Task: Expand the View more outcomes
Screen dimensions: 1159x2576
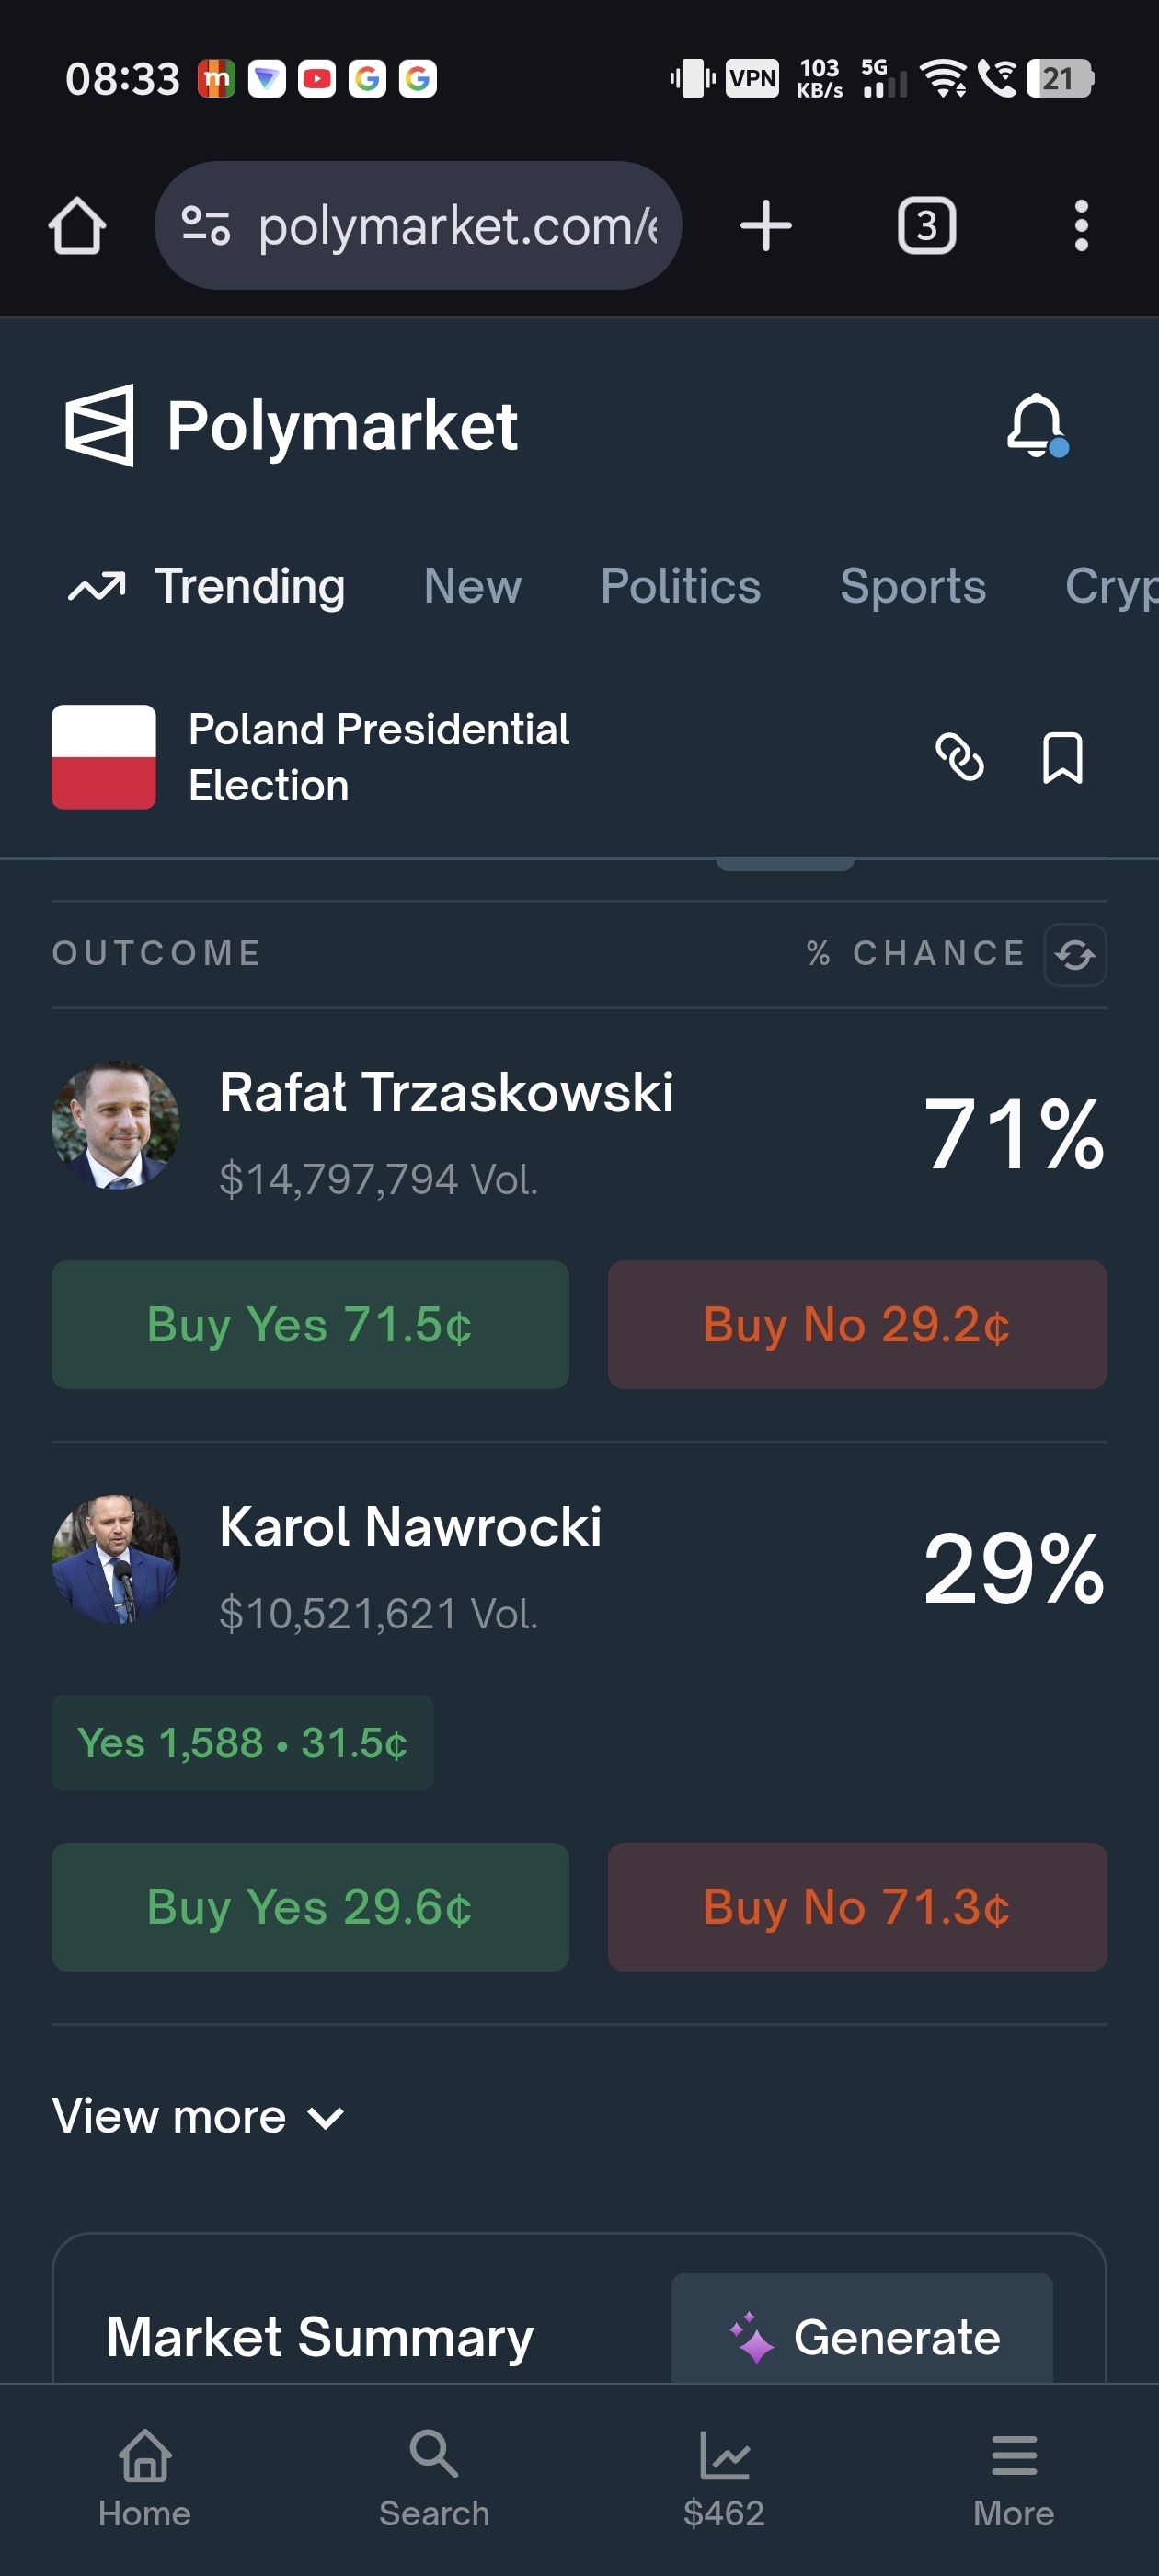Action: (198, 2117)
